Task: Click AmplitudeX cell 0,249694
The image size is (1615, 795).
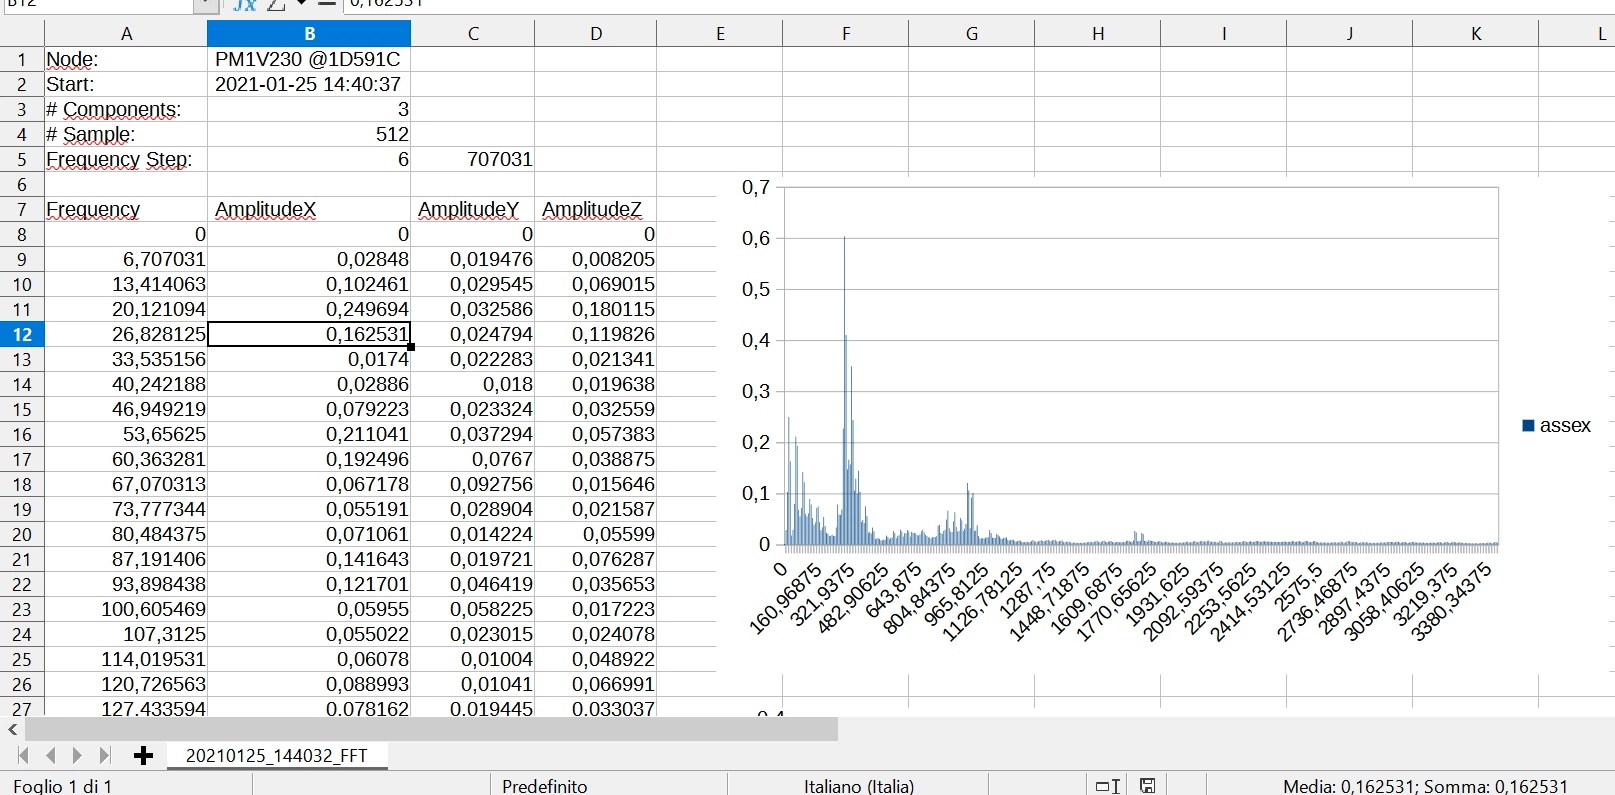Action: coord(309,309)
